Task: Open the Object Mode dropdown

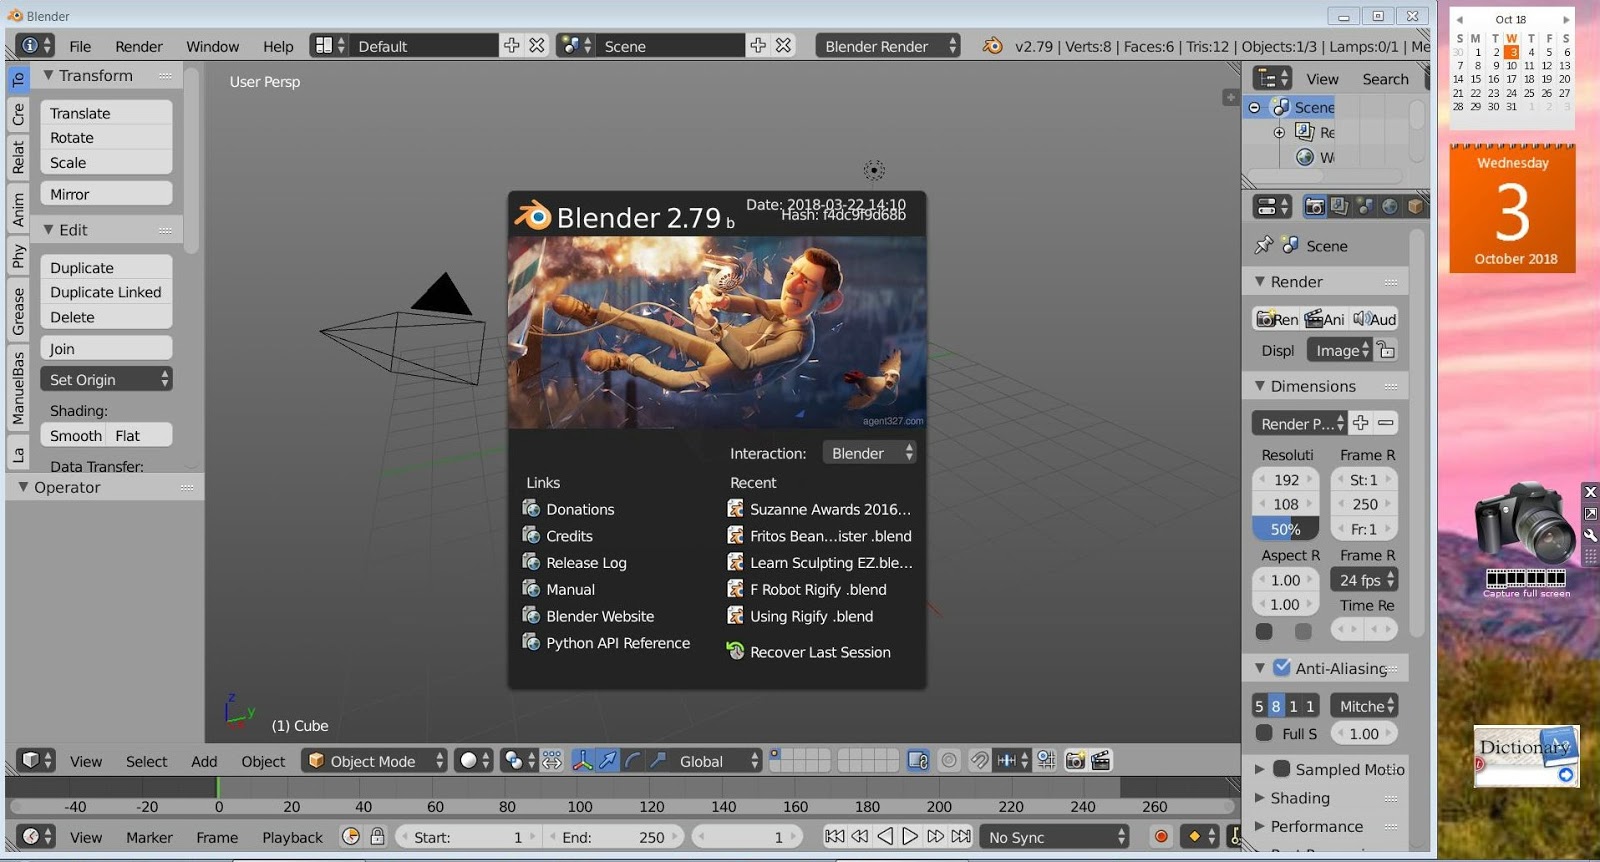Action: (374, 761)
